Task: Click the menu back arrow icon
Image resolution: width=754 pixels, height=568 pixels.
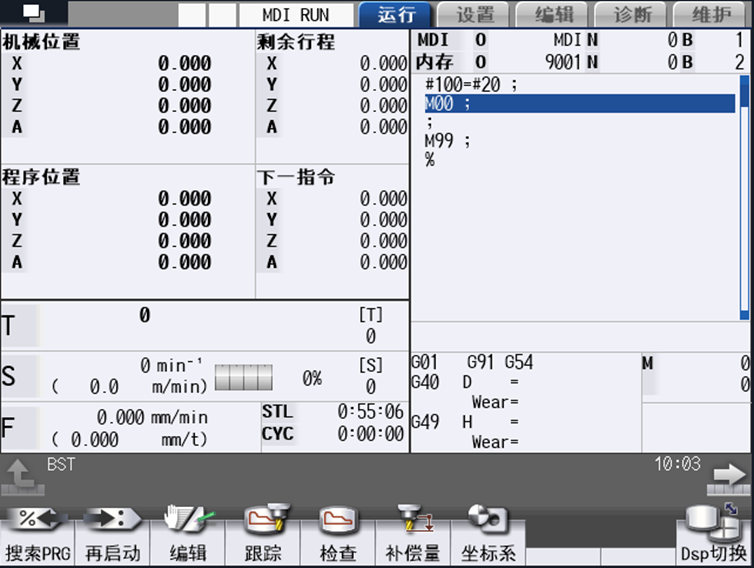Action: 21,477
